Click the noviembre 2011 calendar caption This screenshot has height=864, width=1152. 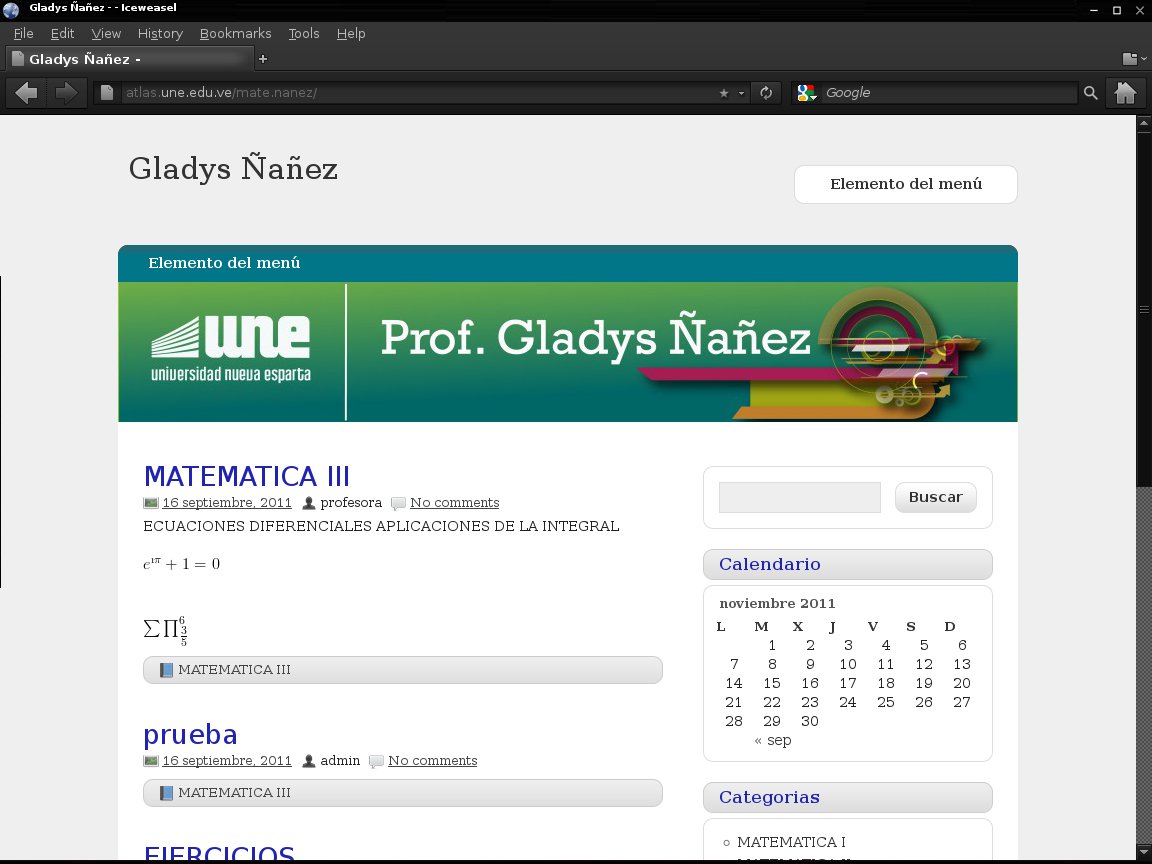[x=777, y=603]
